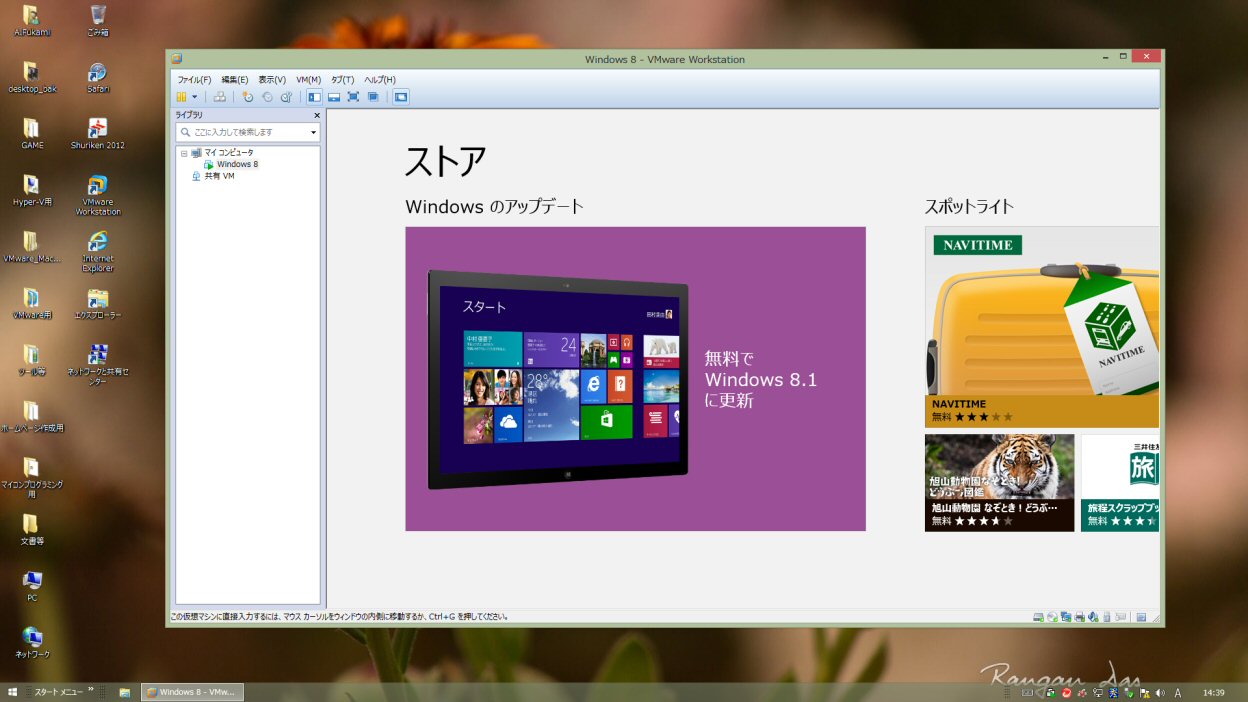Click the hard disk status bar icon
This screenshot has height=702, width=1248.
[x=1039, y=617]
